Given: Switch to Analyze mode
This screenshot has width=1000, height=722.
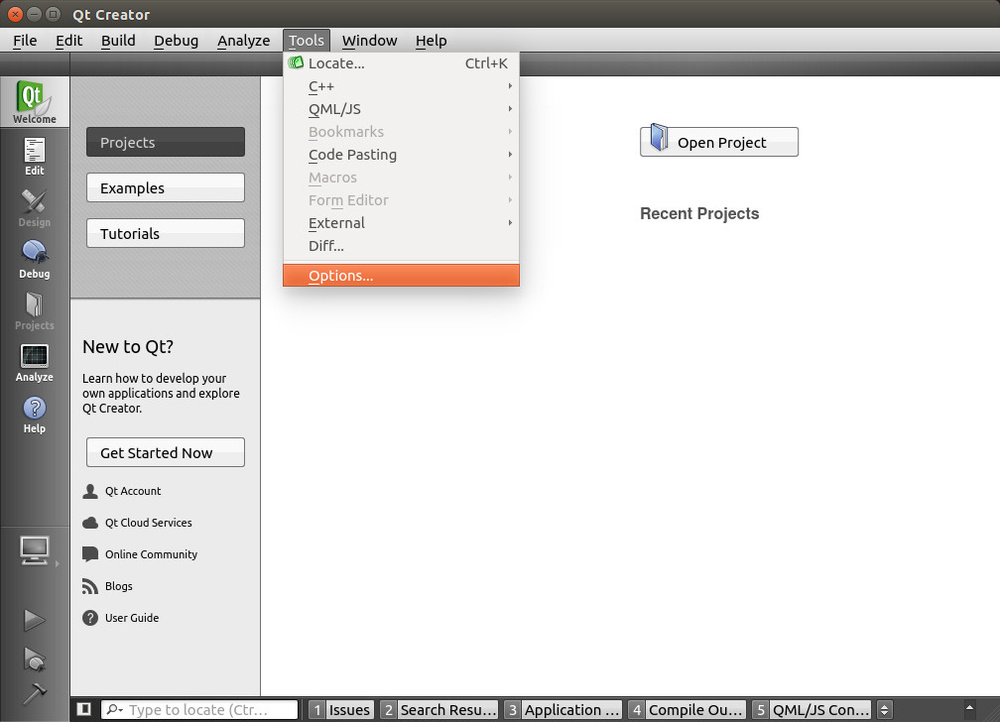Looking at the screenshot, I should point(34,363).
